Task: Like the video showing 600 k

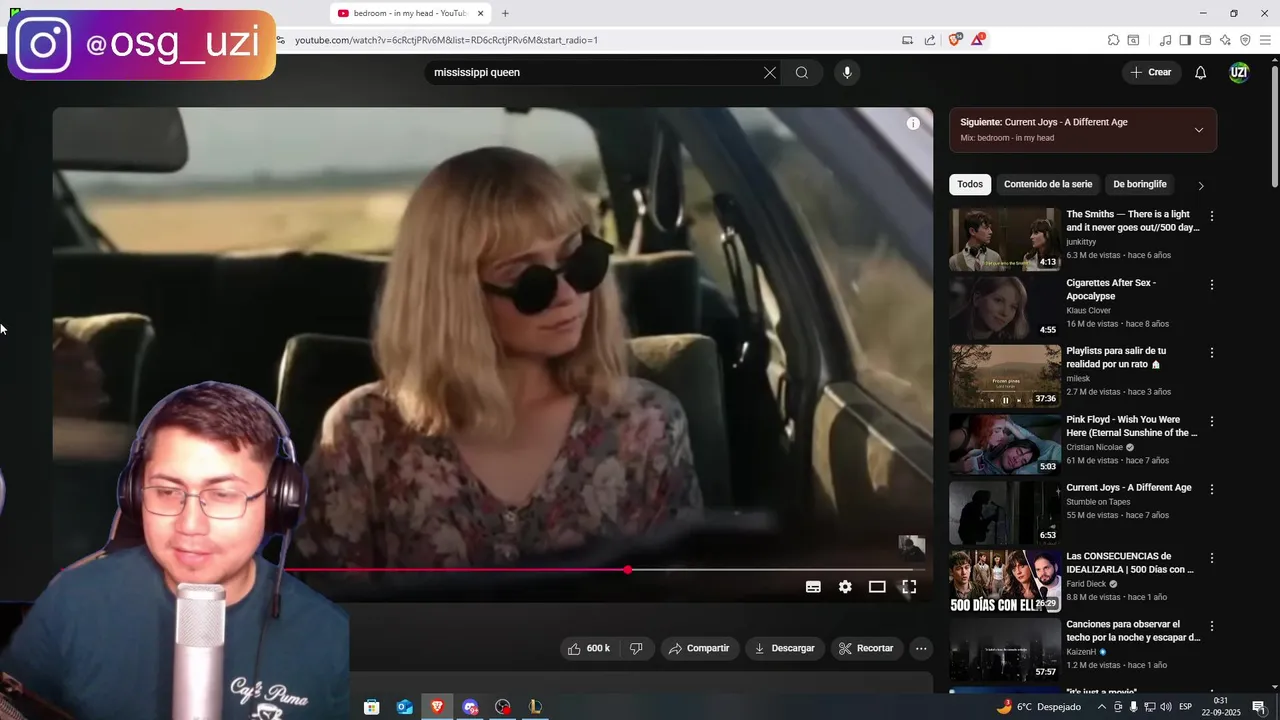Action: 589,648
